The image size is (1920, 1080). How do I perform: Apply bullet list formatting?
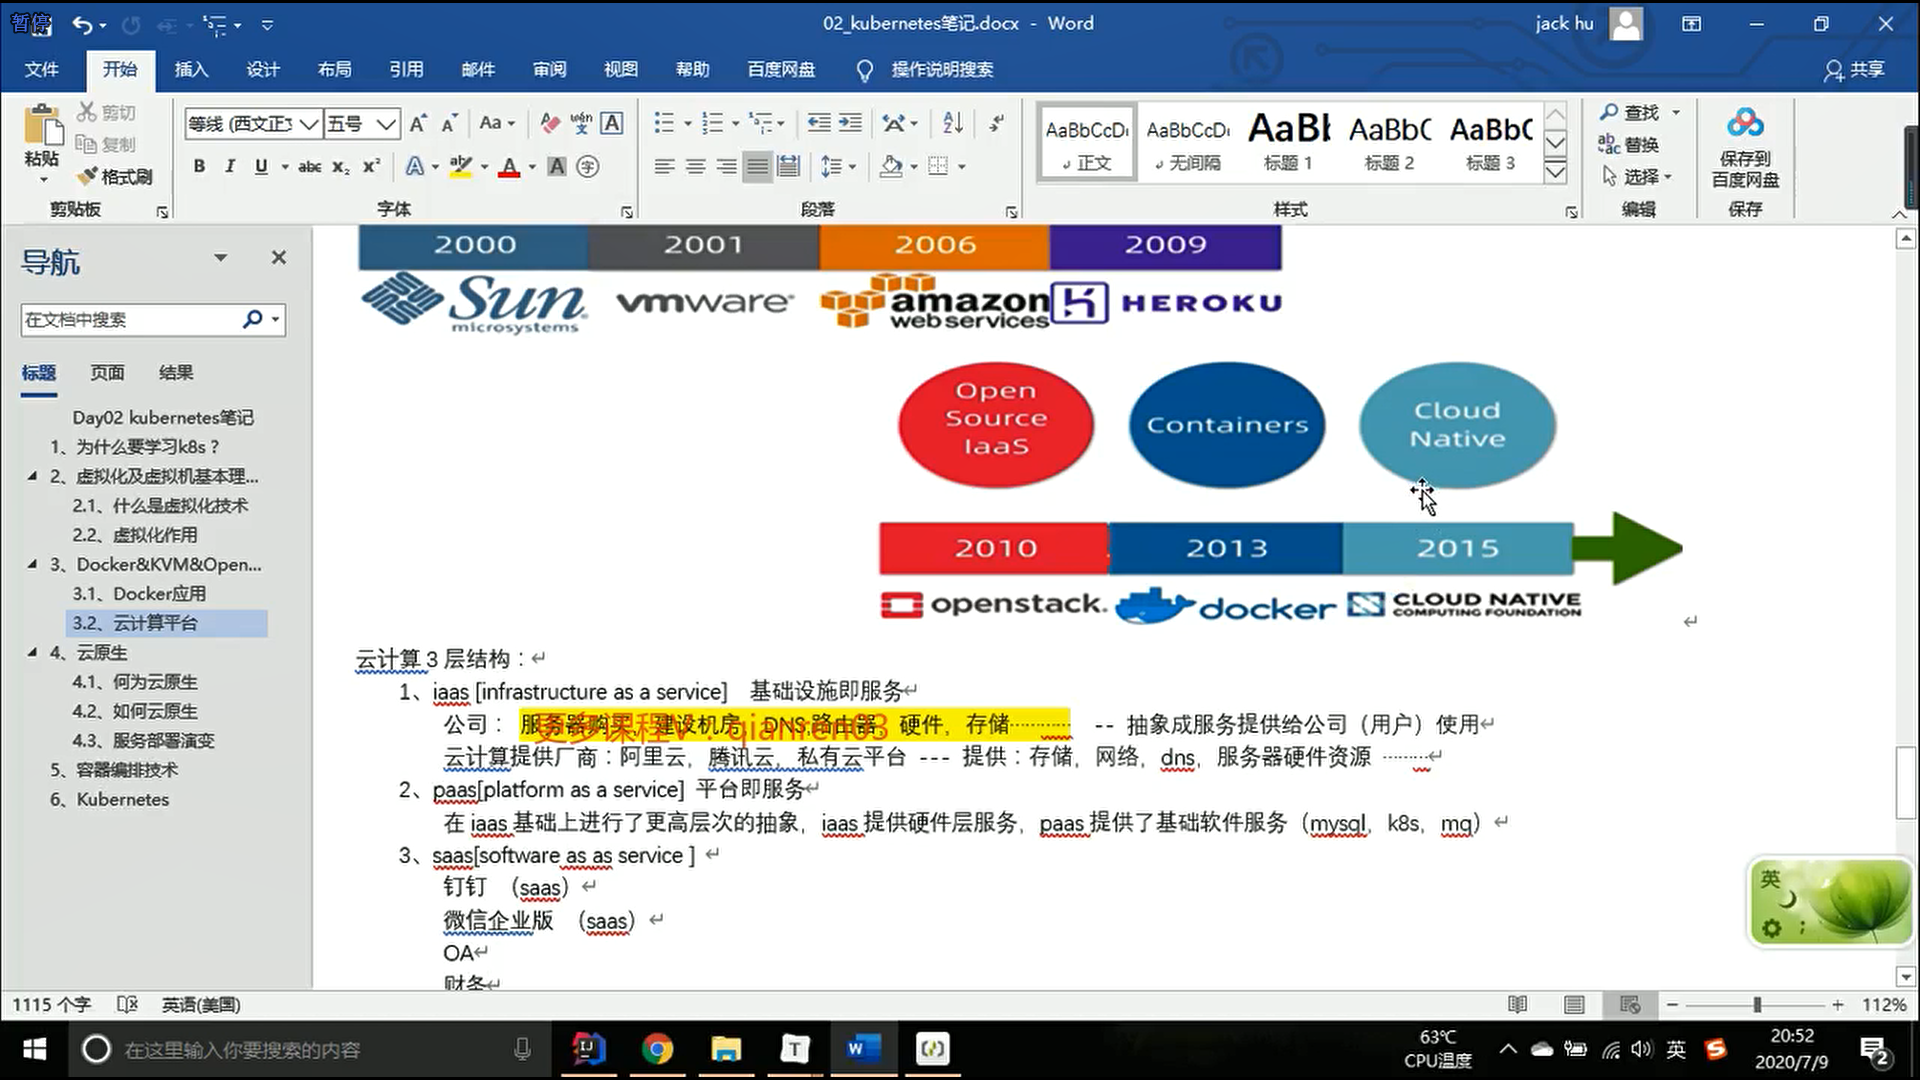[x=664, y=123]
